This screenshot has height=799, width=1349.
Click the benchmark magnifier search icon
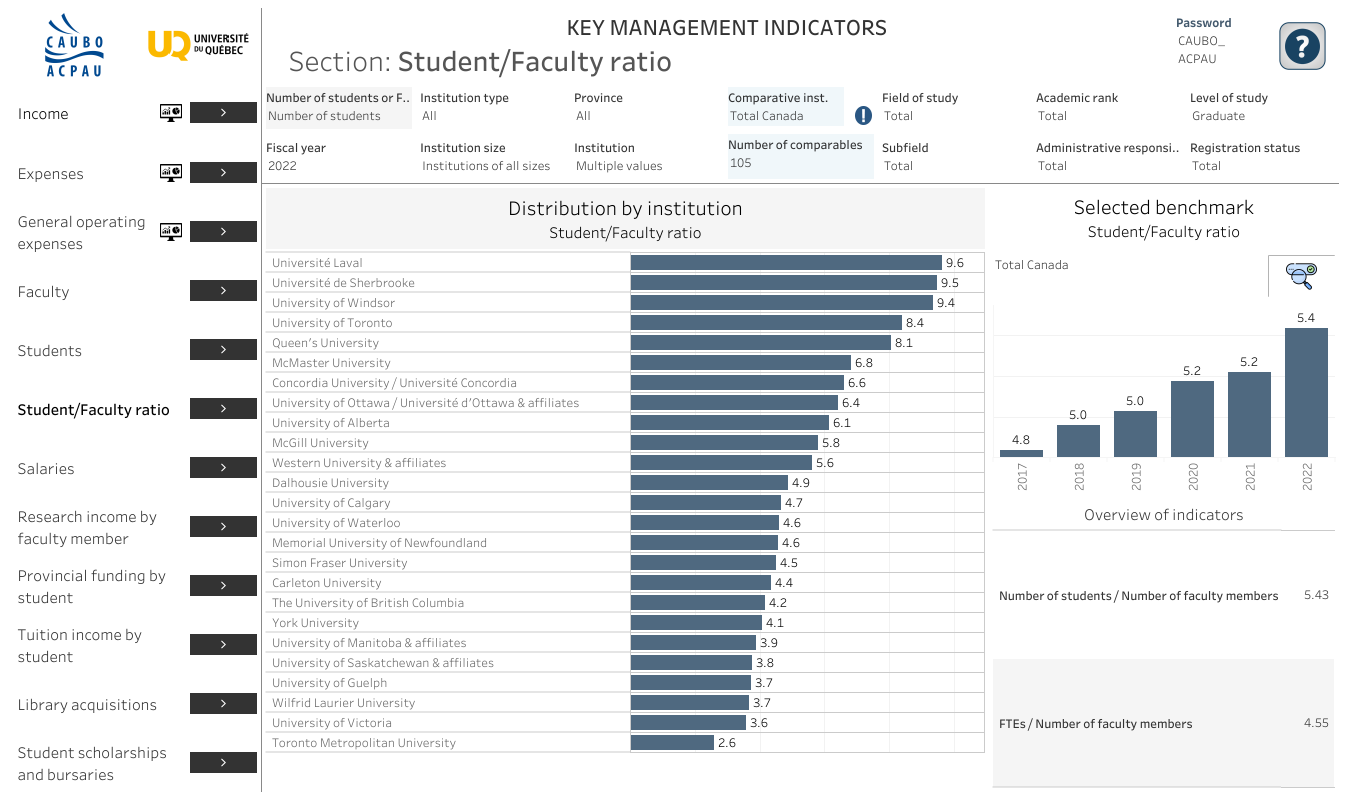coord(1301,276)
